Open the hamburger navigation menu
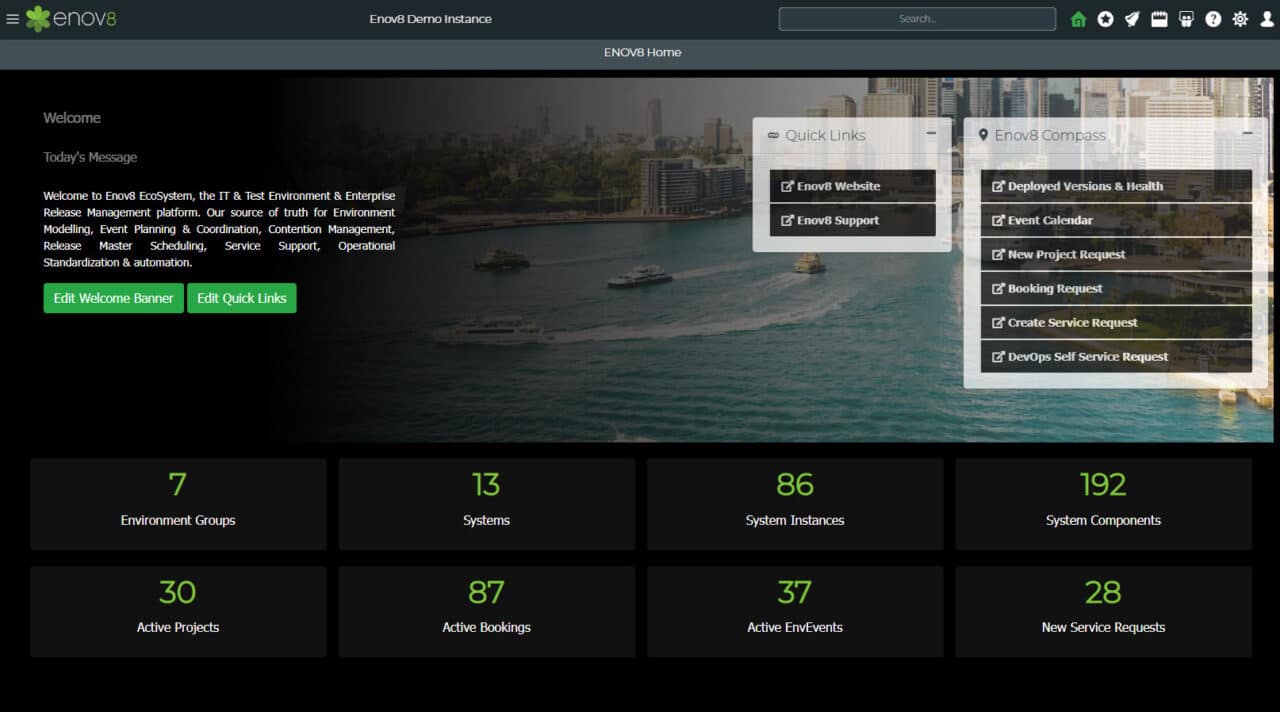 coord(13,17)
